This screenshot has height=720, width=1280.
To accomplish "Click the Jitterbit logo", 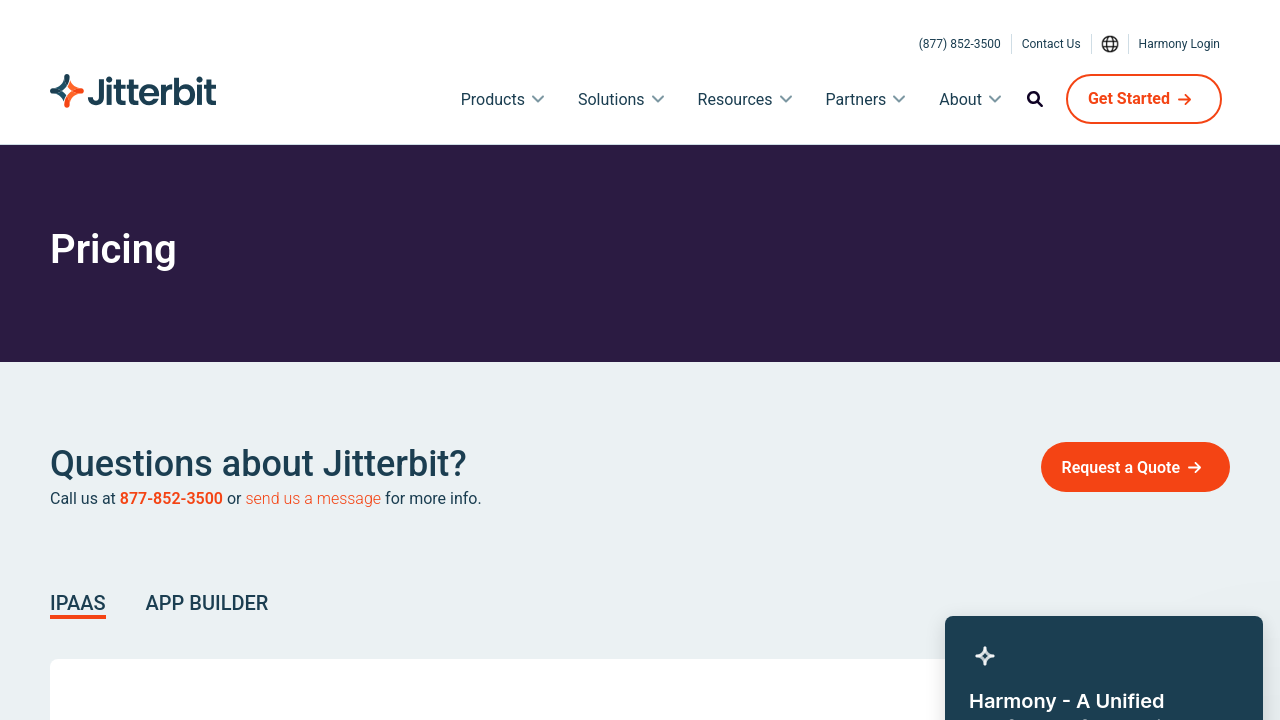I will 133,91.
